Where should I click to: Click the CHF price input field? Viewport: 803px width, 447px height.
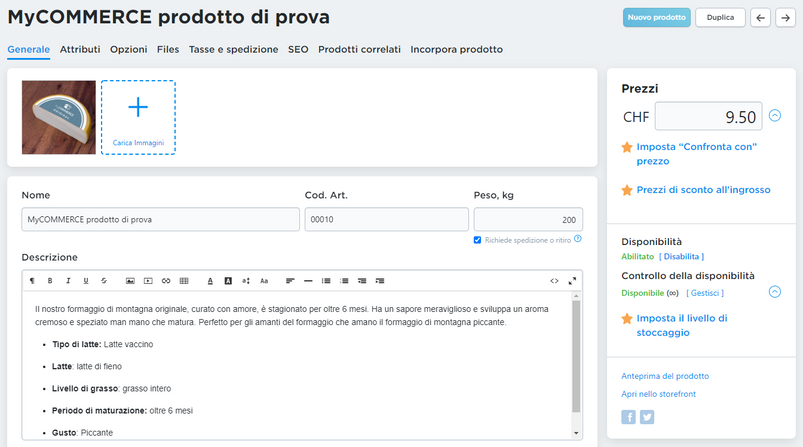pos(709,117)
